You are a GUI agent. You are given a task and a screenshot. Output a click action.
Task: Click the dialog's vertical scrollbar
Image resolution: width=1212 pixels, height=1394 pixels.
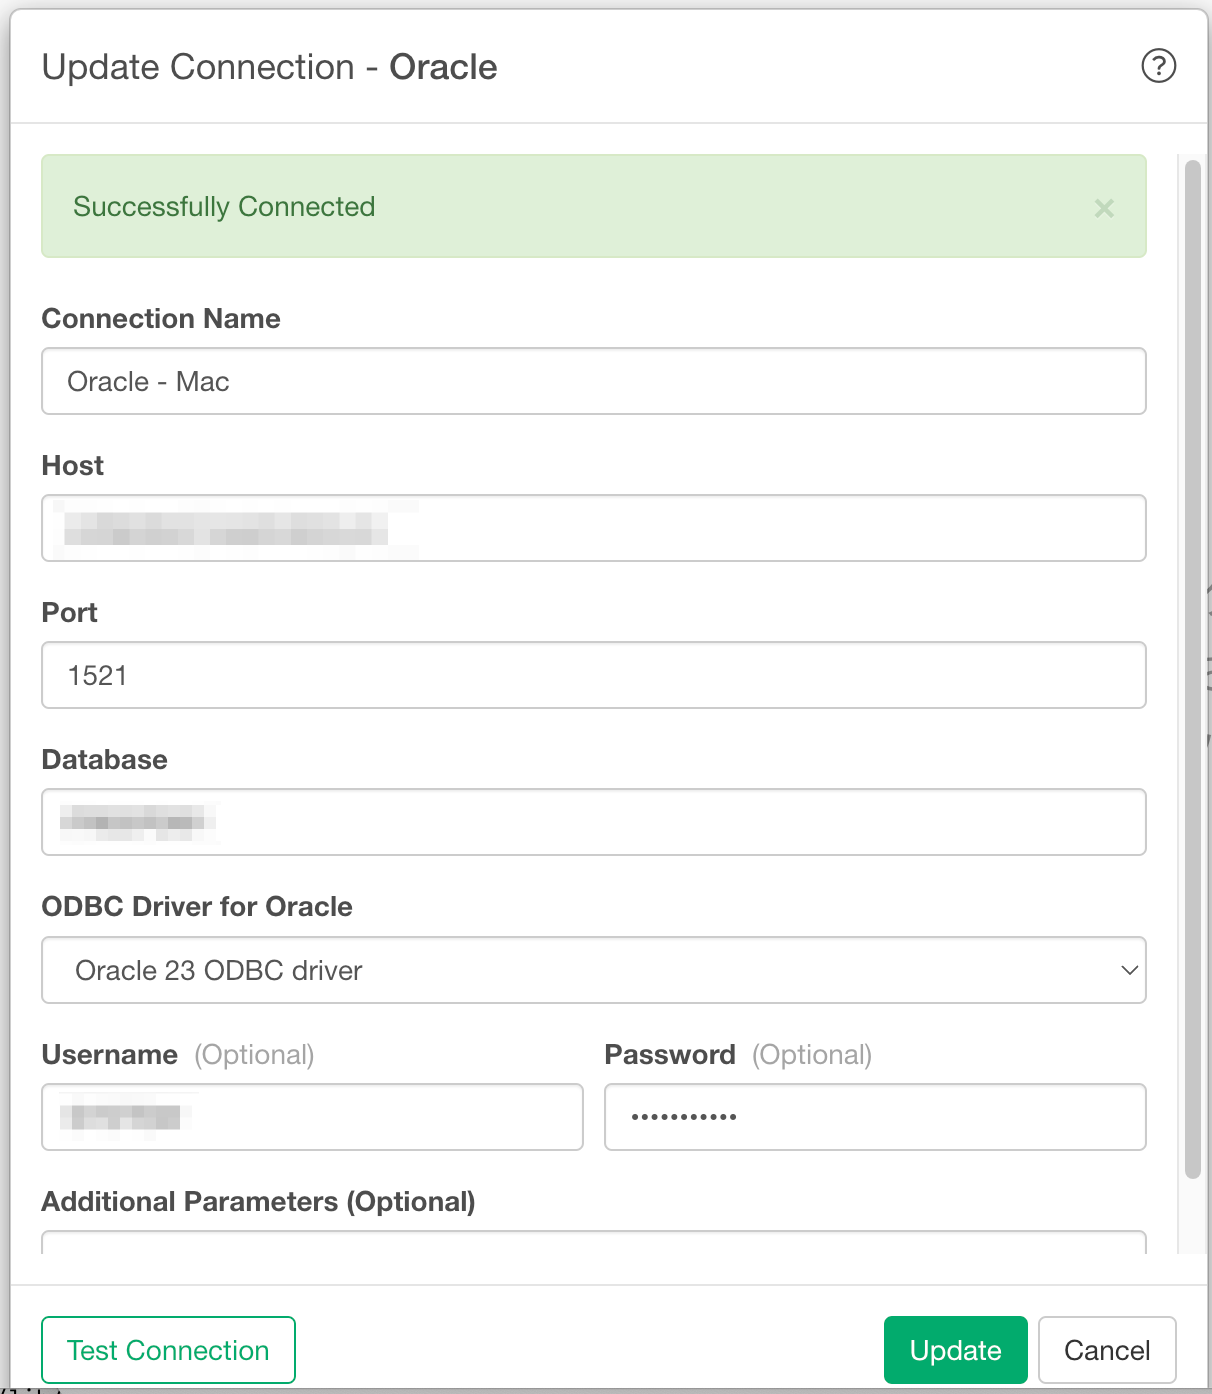tap(1192, 670)
